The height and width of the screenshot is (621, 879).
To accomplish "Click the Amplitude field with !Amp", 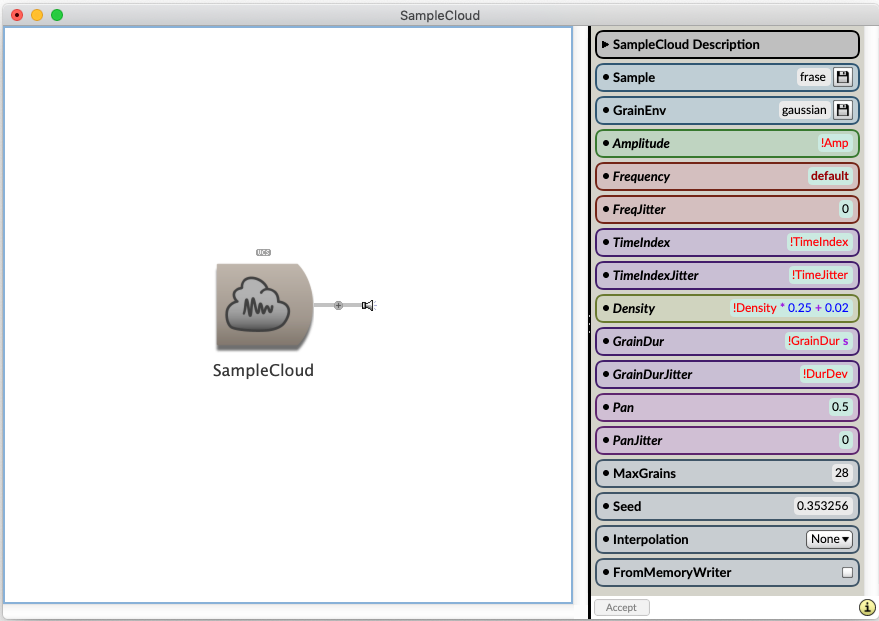I will click(833, 143).
